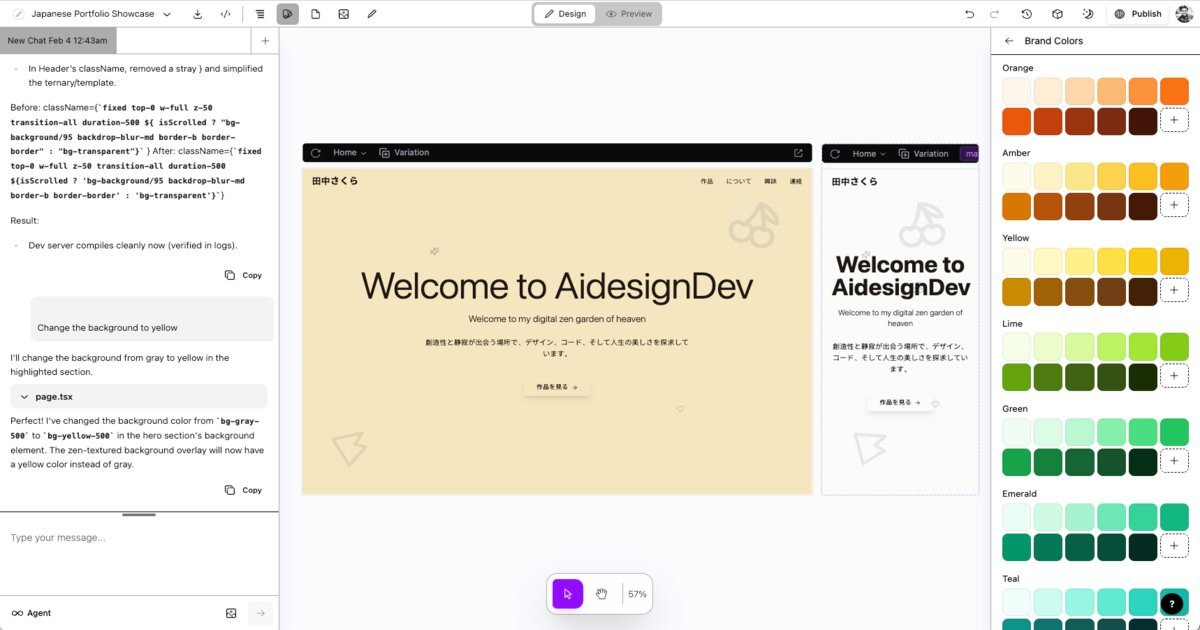Image resolution: width=1200 pixels, height=630 pixels.
Task: Select the pencil edit tool in the toolbar
Action: point(370,13)
